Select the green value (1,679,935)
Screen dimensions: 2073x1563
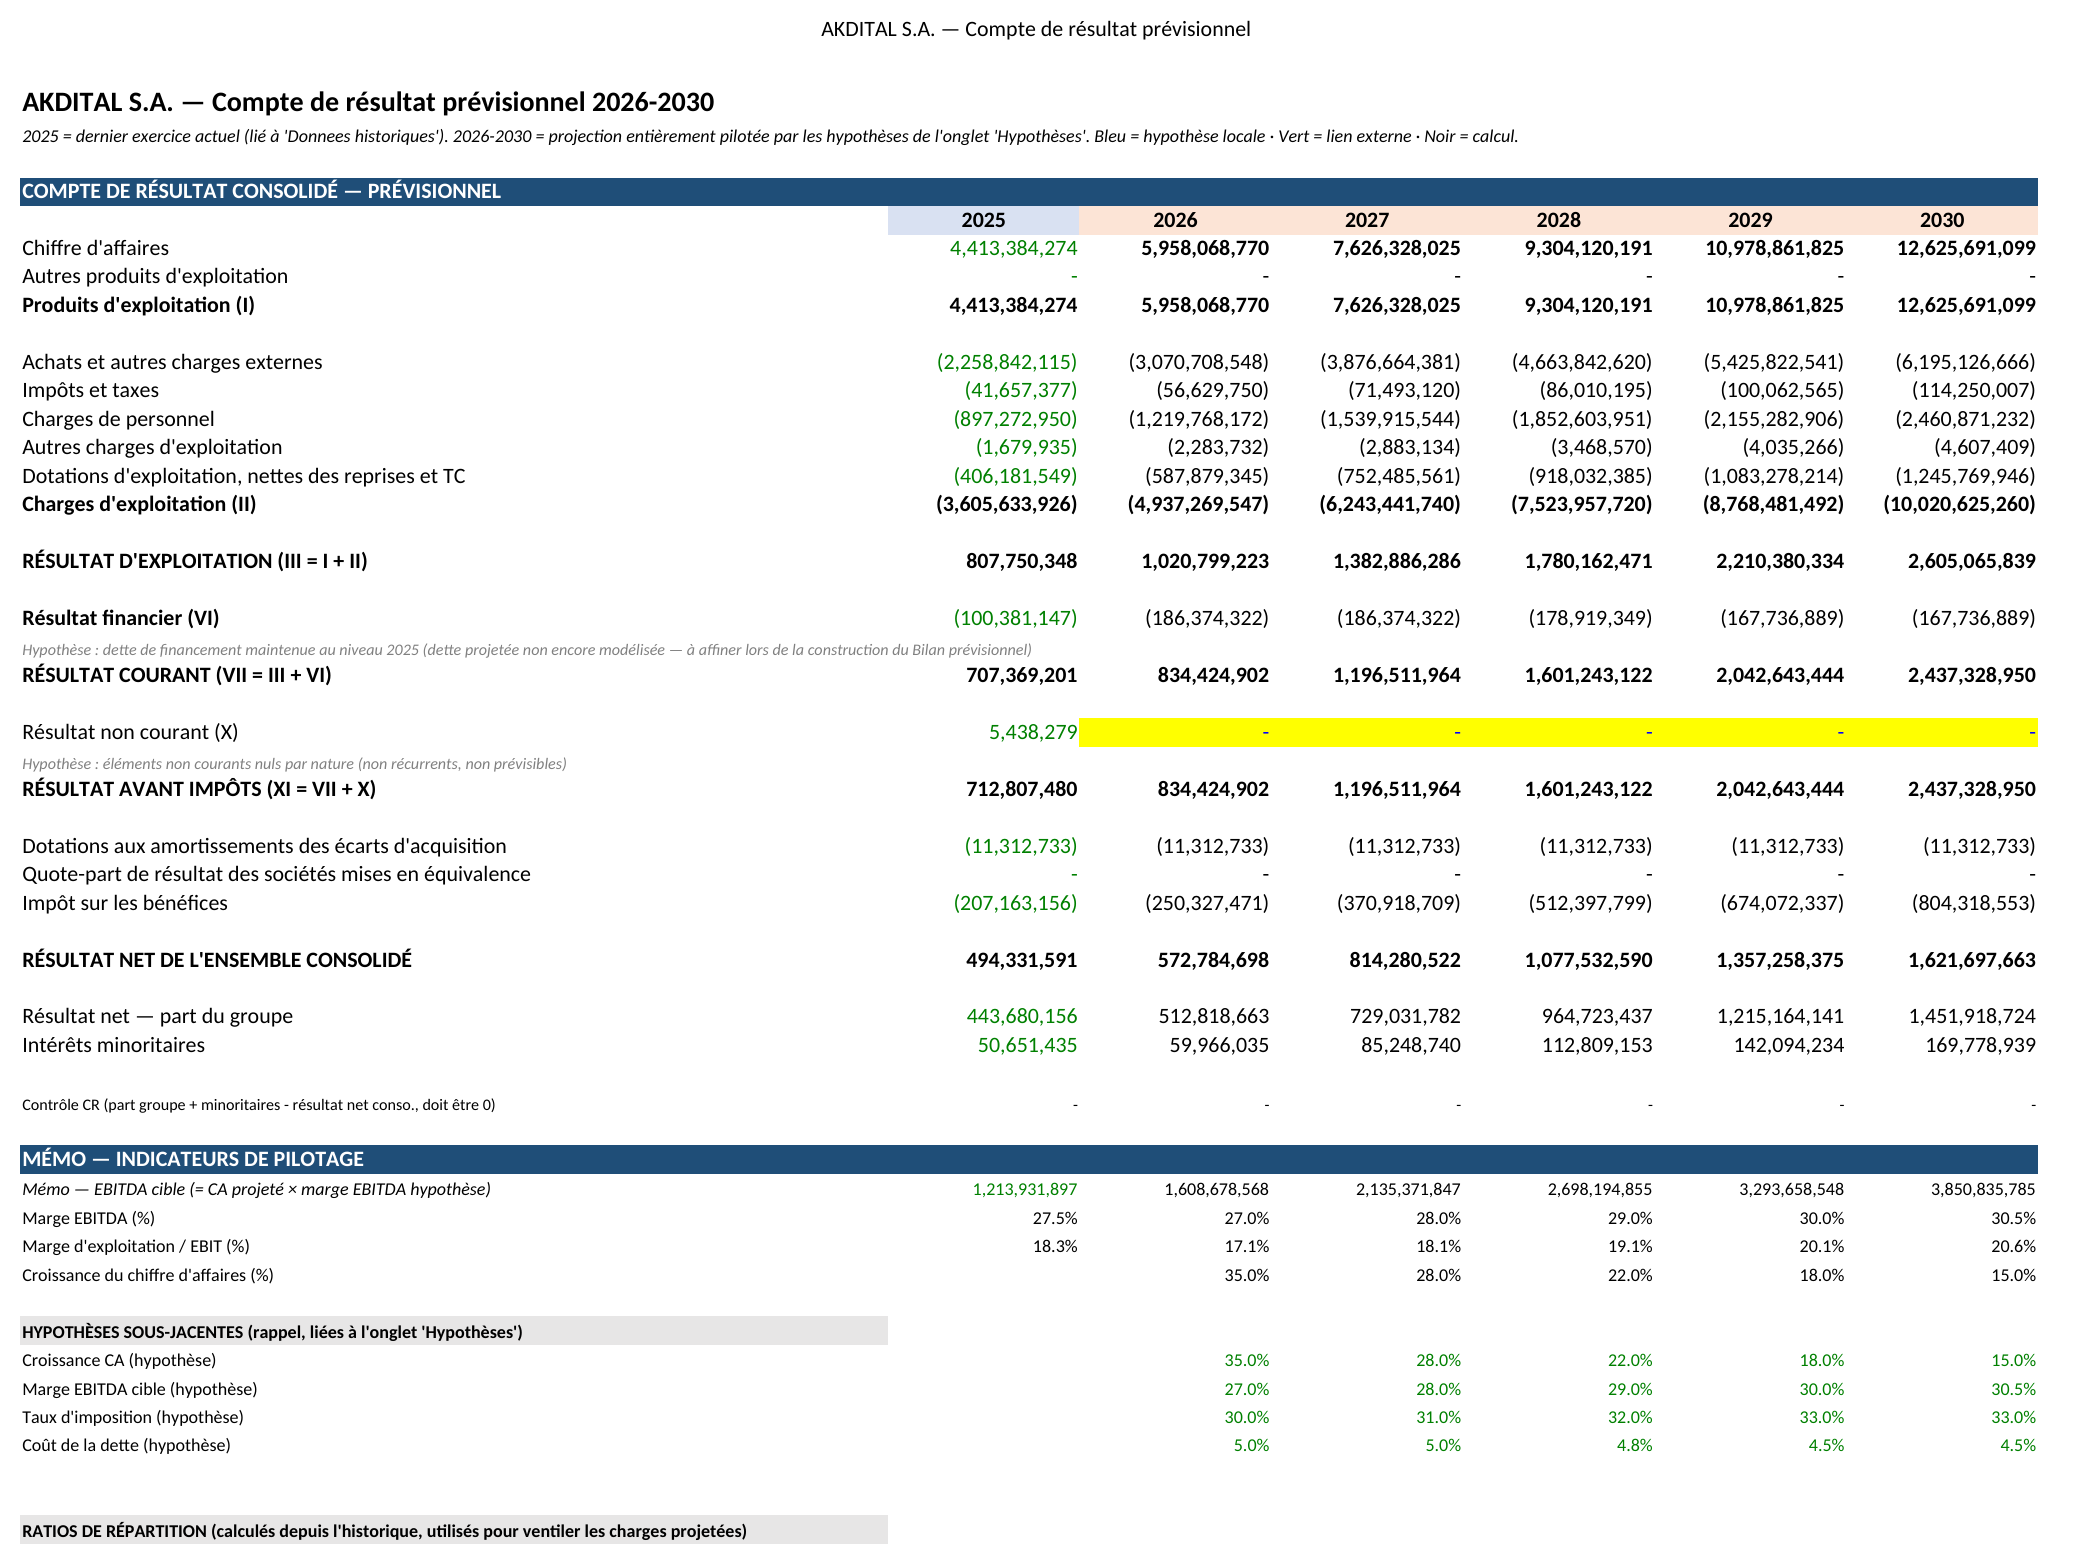click(1026, 447)
